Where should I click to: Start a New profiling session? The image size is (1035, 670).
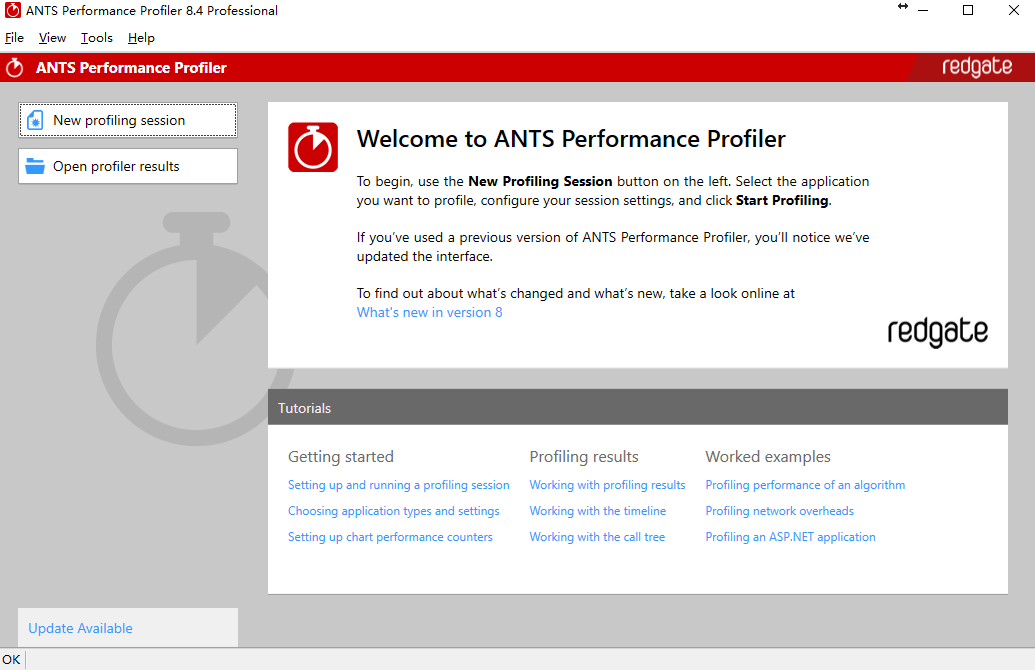[127, 120]
